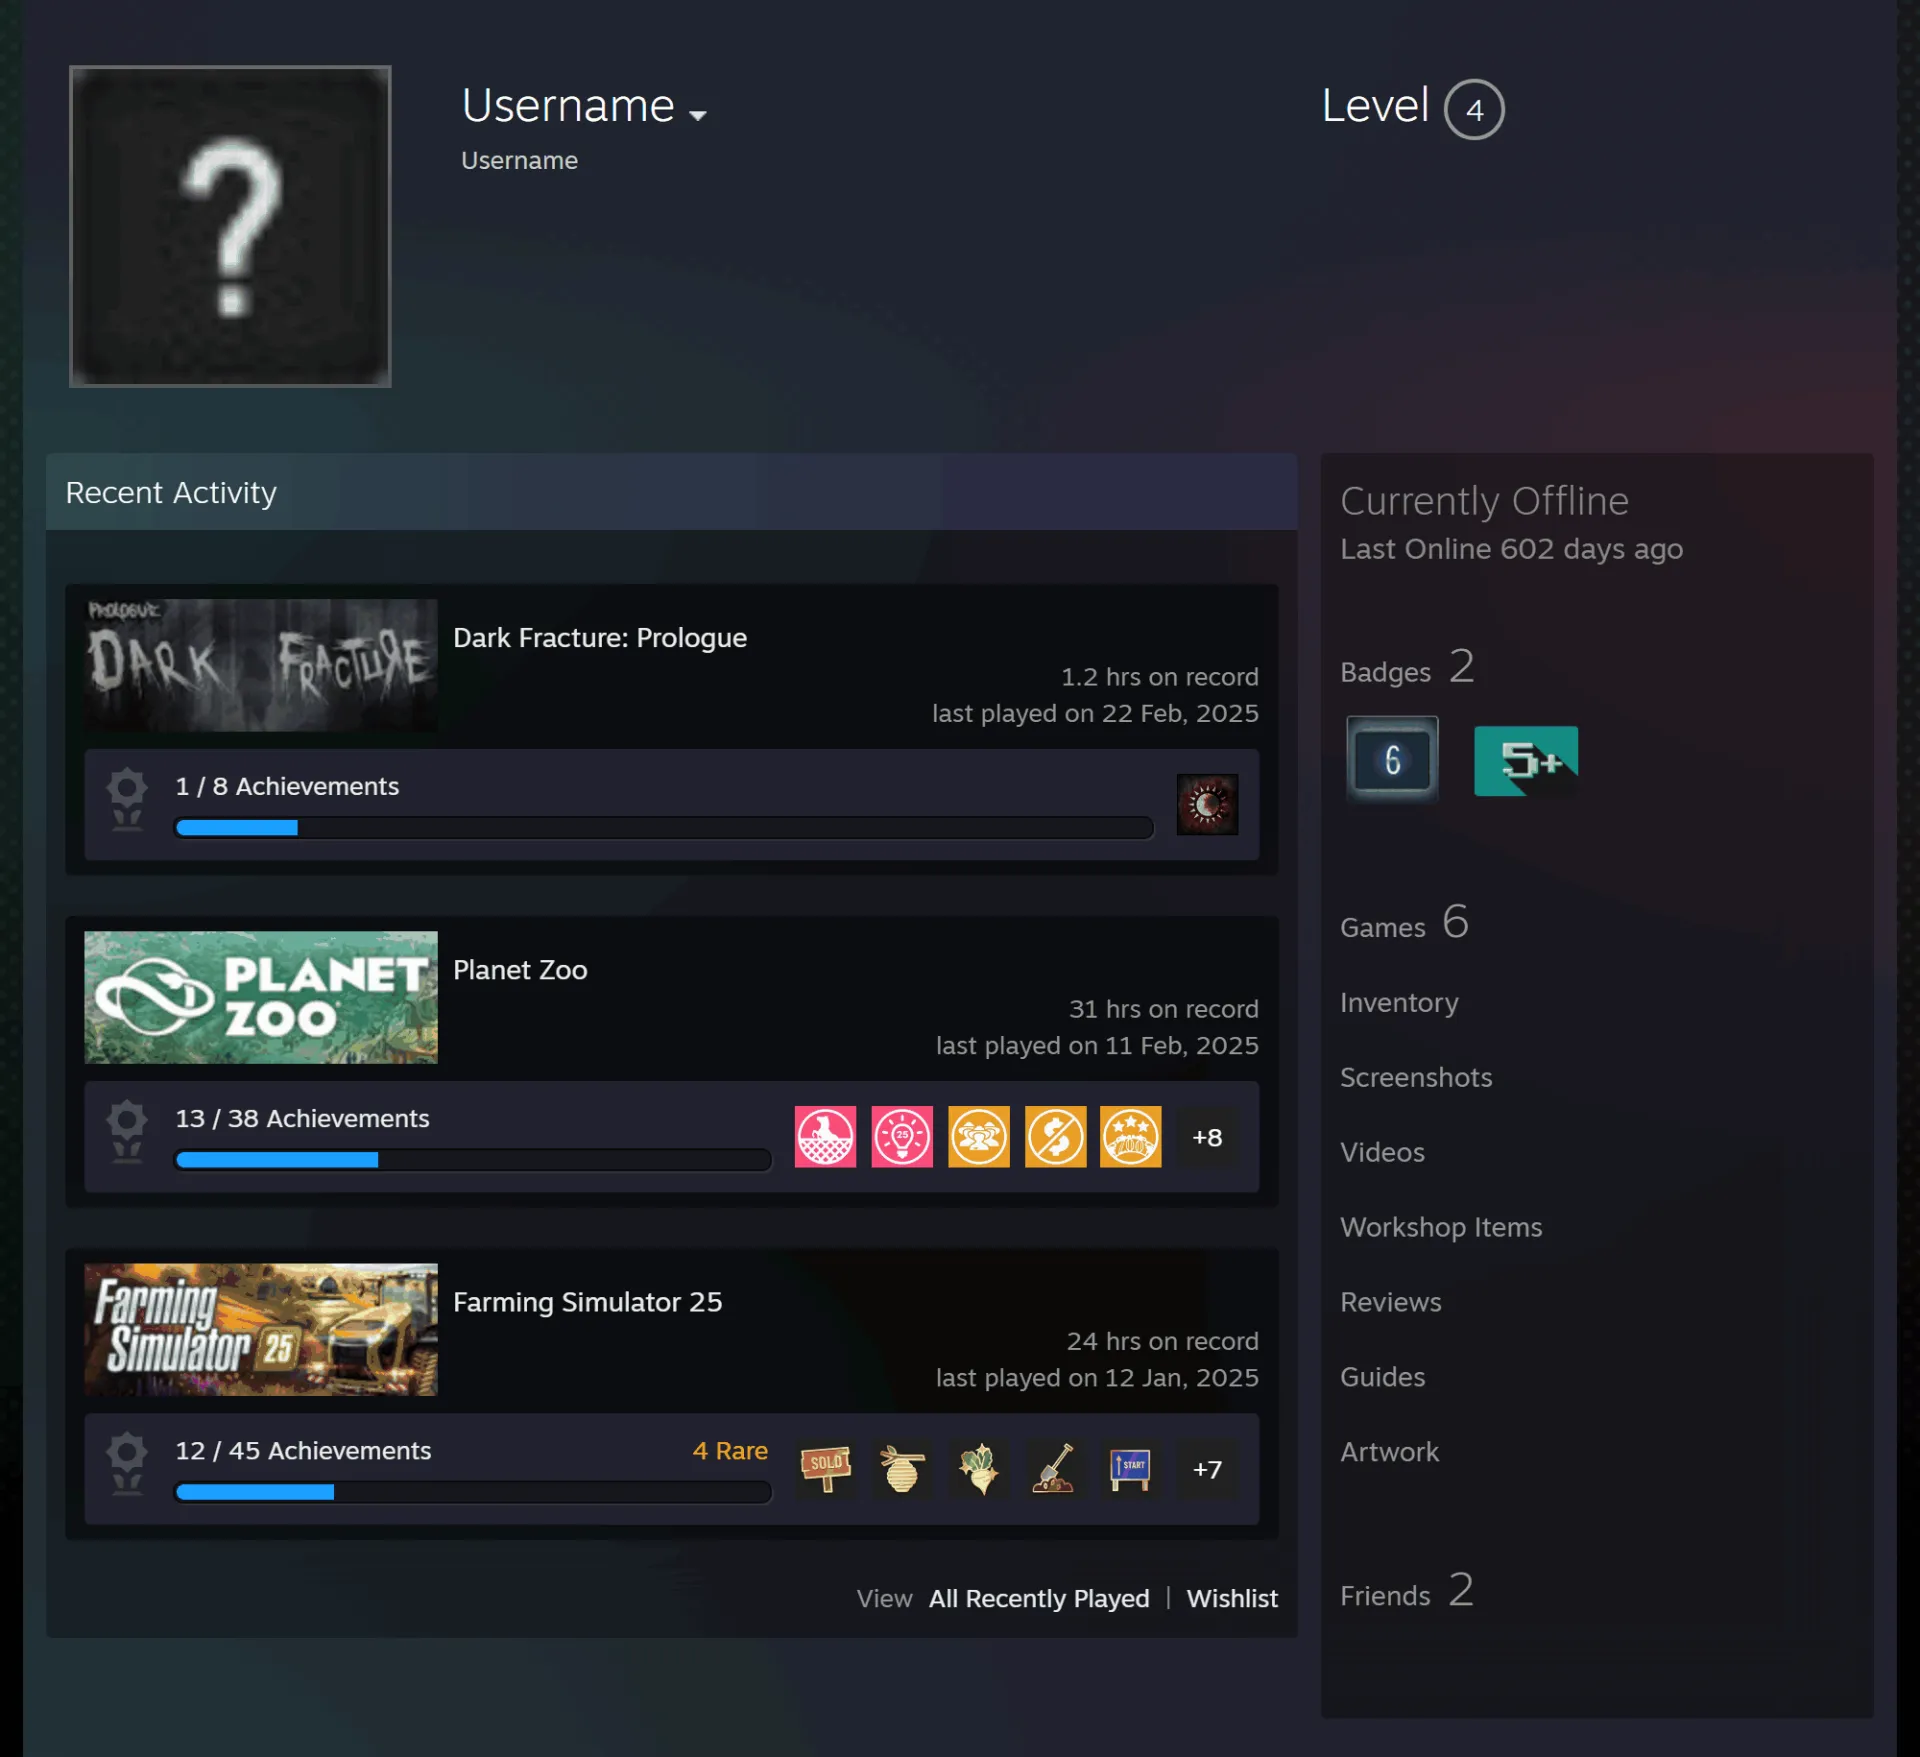Click the beet vegetable Farming Simulator achievement
Screen dimensions: 1920x1757
pos(979,1469)
